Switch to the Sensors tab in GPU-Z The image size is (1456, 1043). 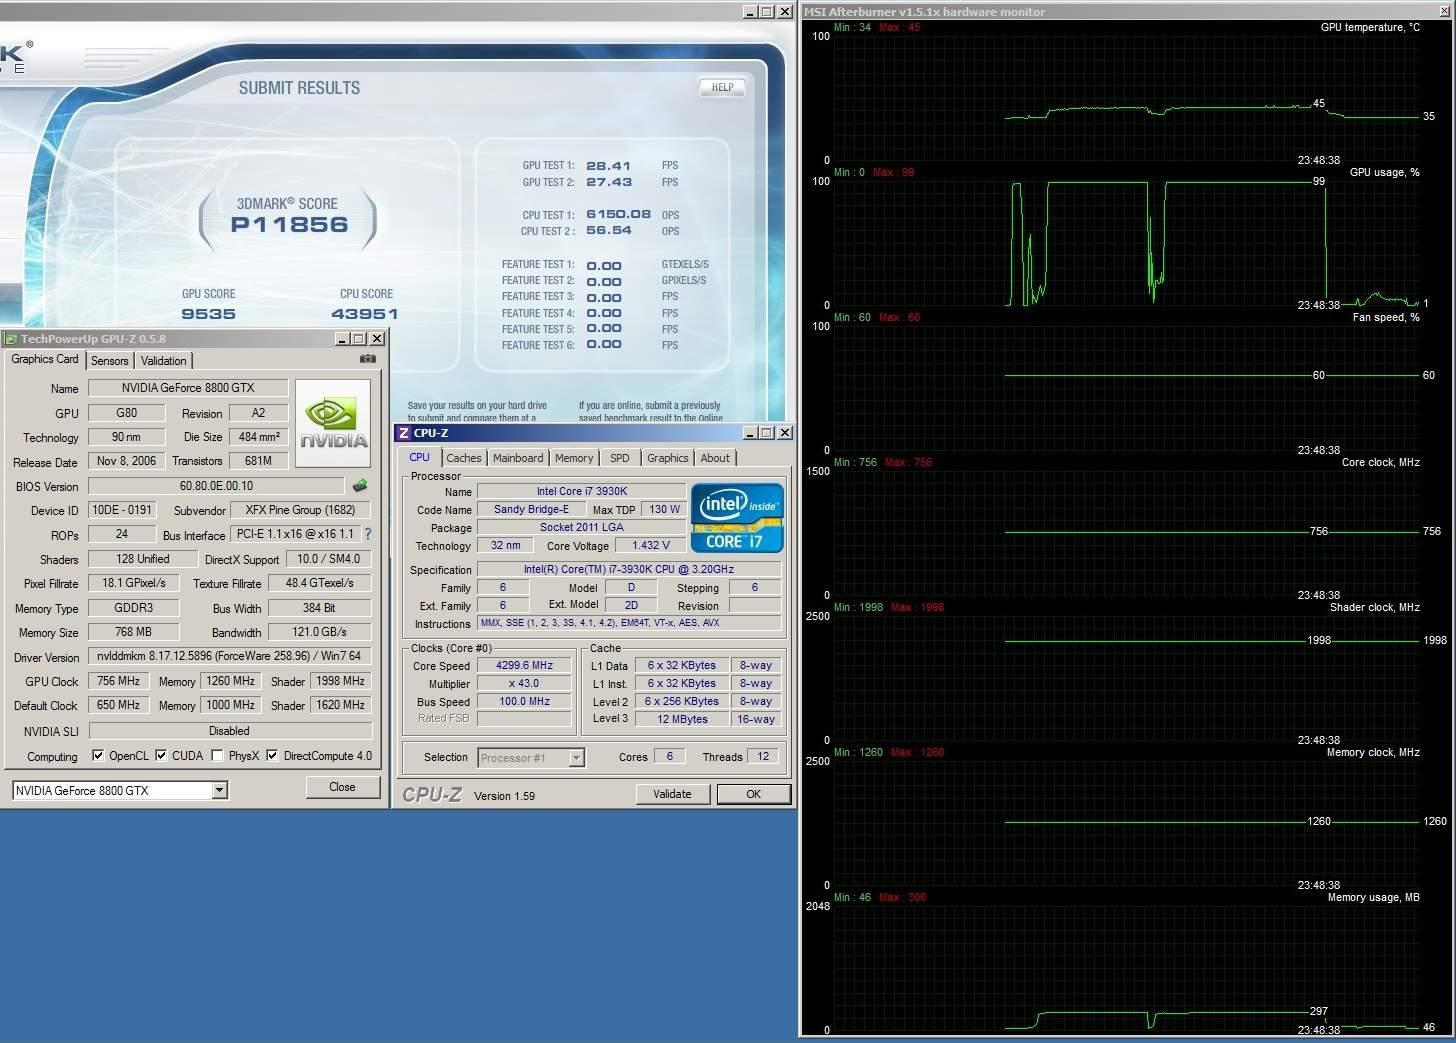pos(110,361)
